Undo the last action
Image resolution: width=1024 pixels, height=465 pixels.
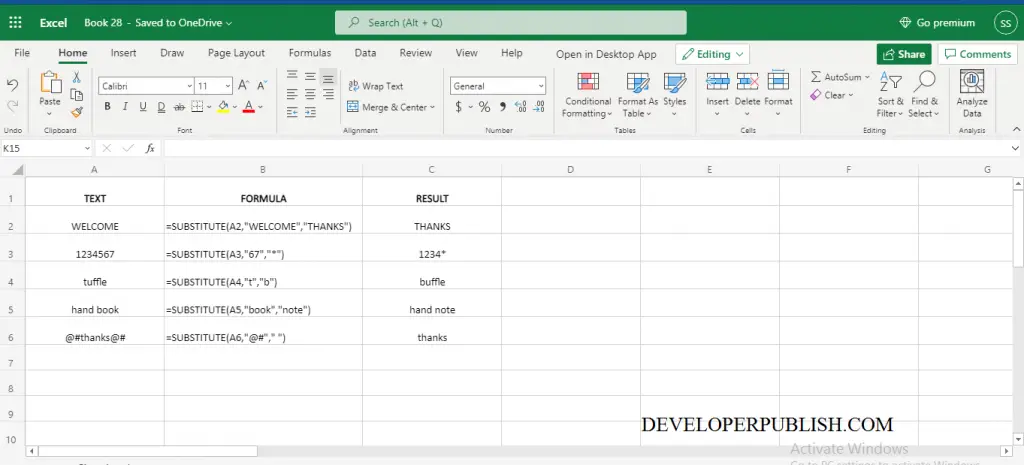coord(12,85)
